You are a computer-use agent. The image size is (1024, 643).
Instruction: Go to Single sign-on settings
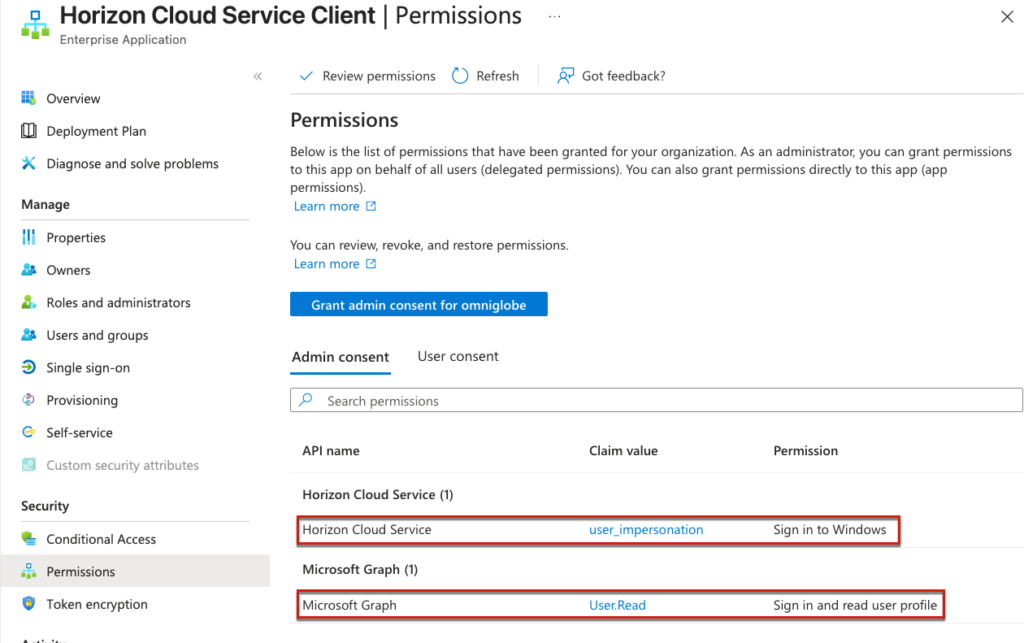coord(88,368)
